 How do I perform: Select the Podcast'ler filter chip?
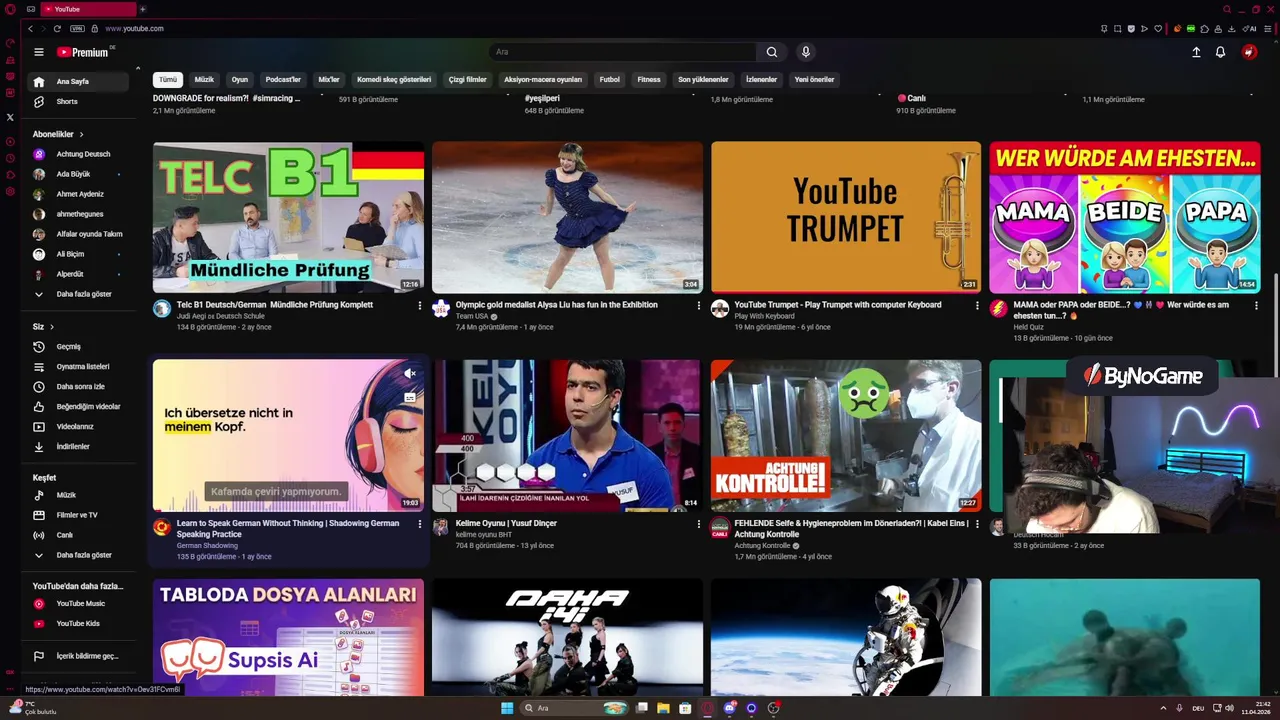click(283, 79)
